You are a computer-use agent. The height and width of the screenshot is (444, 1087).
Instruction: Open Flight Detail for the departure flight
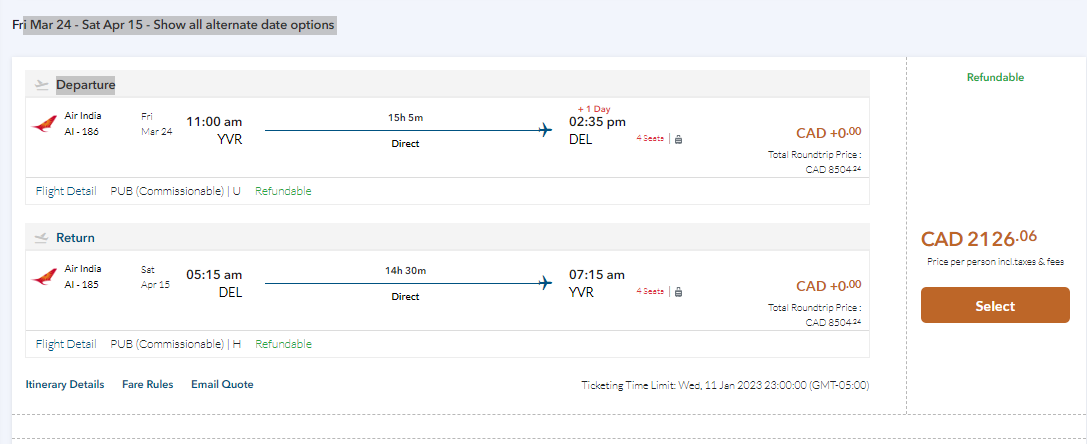[x=66, y=191]
